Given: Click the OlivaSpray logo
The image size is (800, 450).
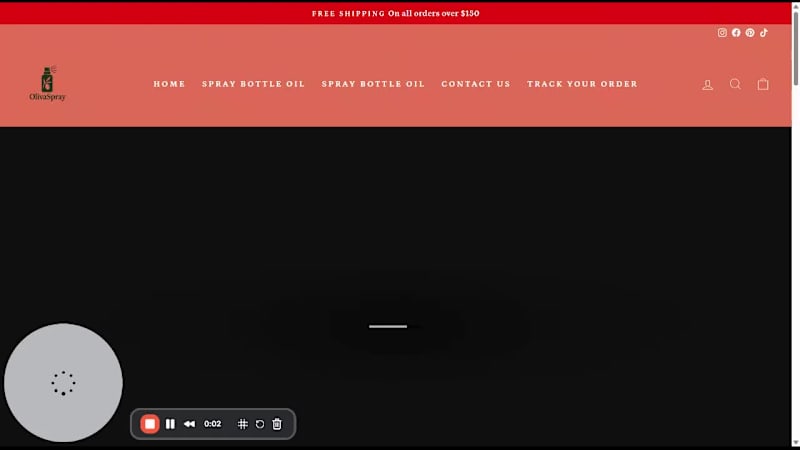Looking at the screenshot, I should pyautogui.click(x=47, y=83).
